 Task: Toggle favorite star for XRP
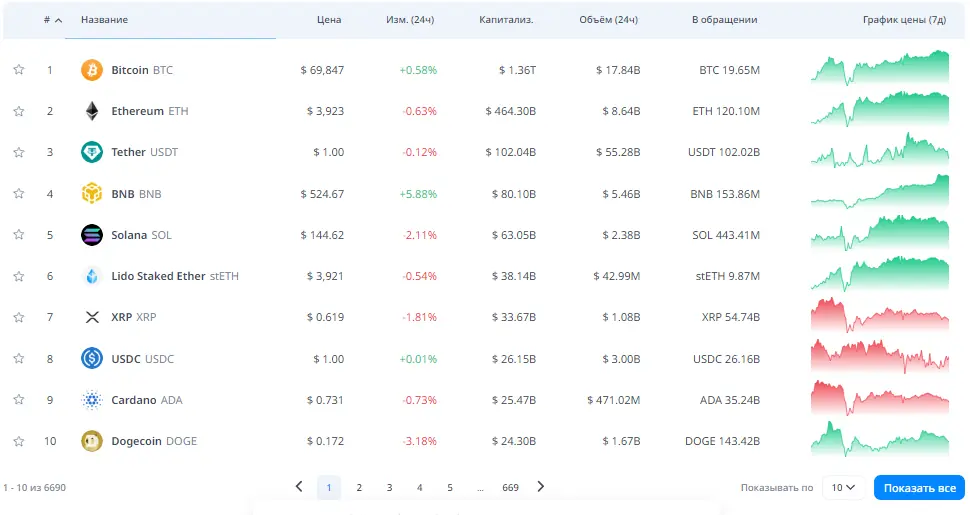[19, 317]
